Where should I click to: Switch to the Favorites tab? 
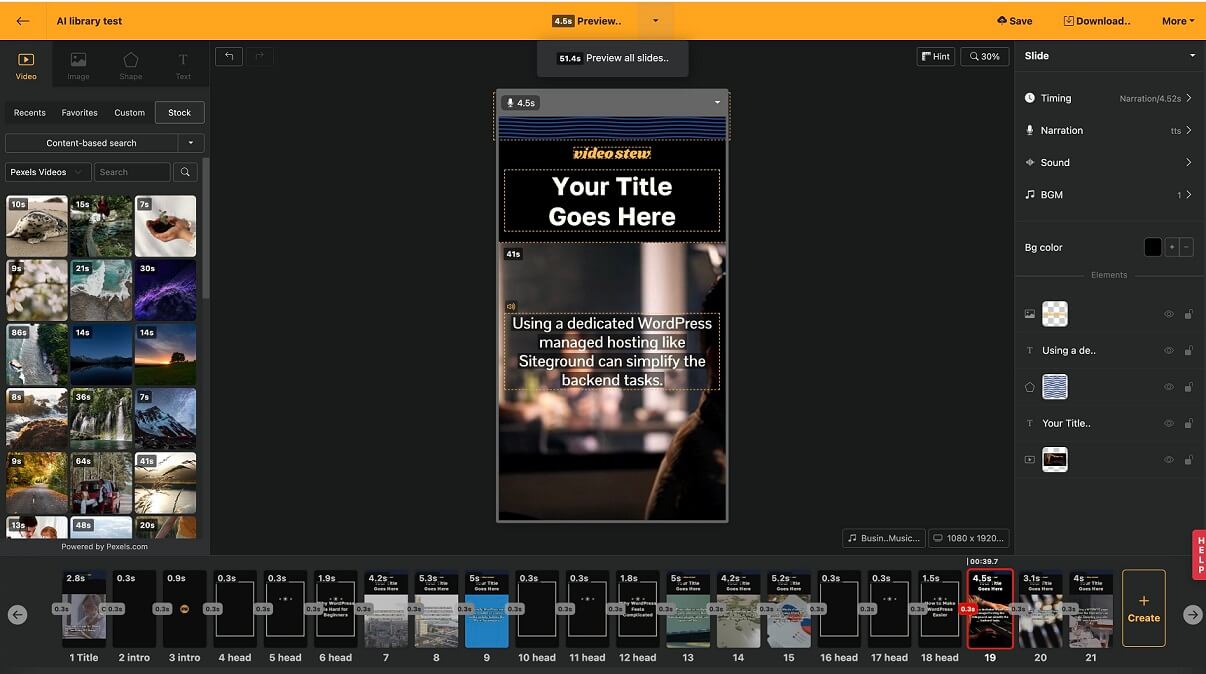click(80, 113)
